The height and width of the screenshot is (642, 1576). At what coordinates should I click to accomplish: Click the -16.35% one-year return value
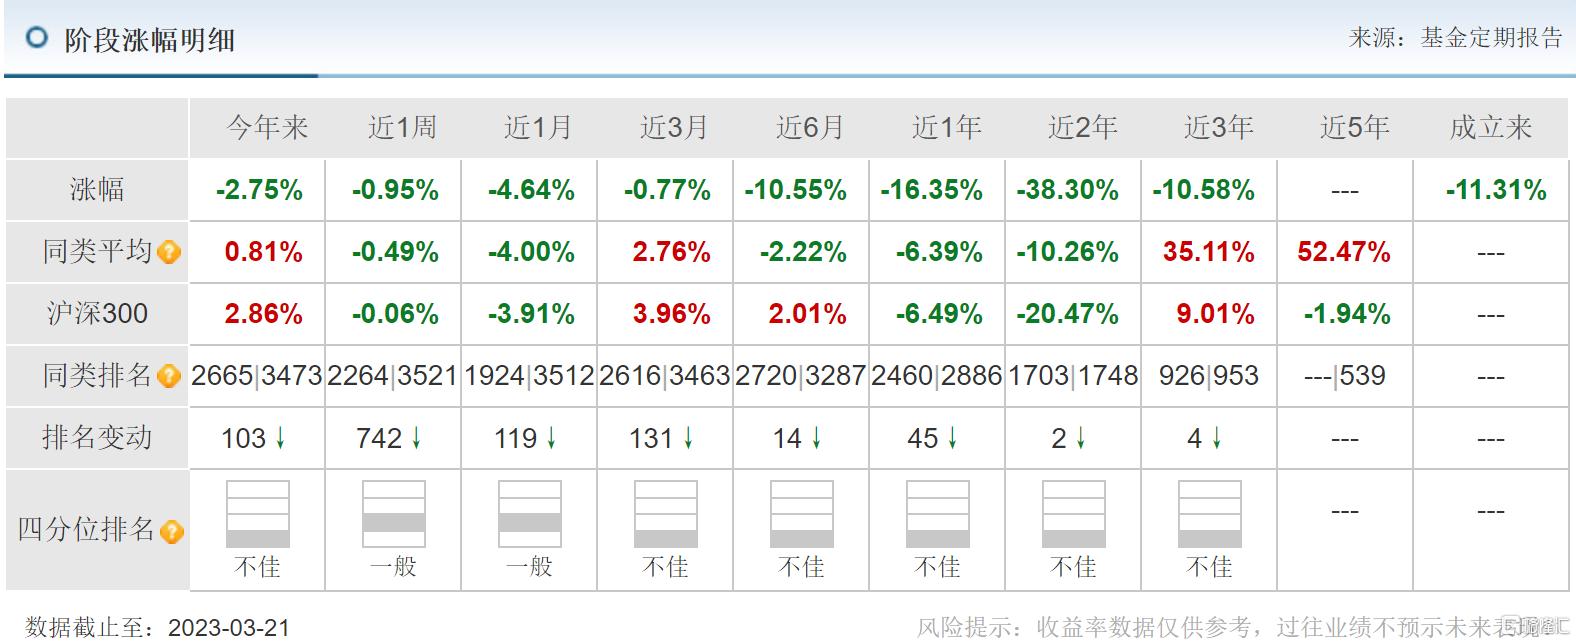pos(931,190)
